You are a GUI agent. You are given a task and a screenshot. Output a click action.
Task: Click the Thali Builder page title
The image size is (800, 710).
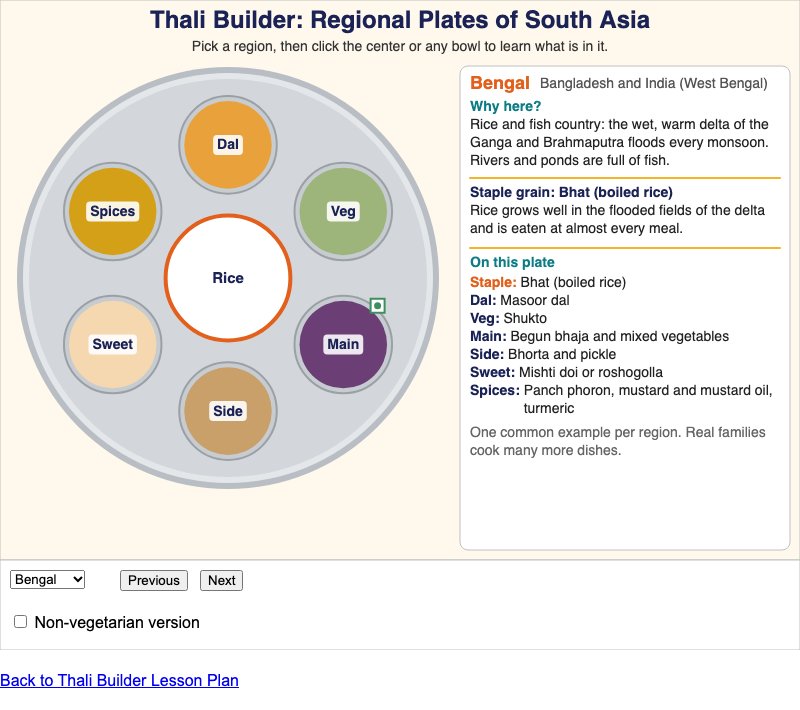point(399,20)
